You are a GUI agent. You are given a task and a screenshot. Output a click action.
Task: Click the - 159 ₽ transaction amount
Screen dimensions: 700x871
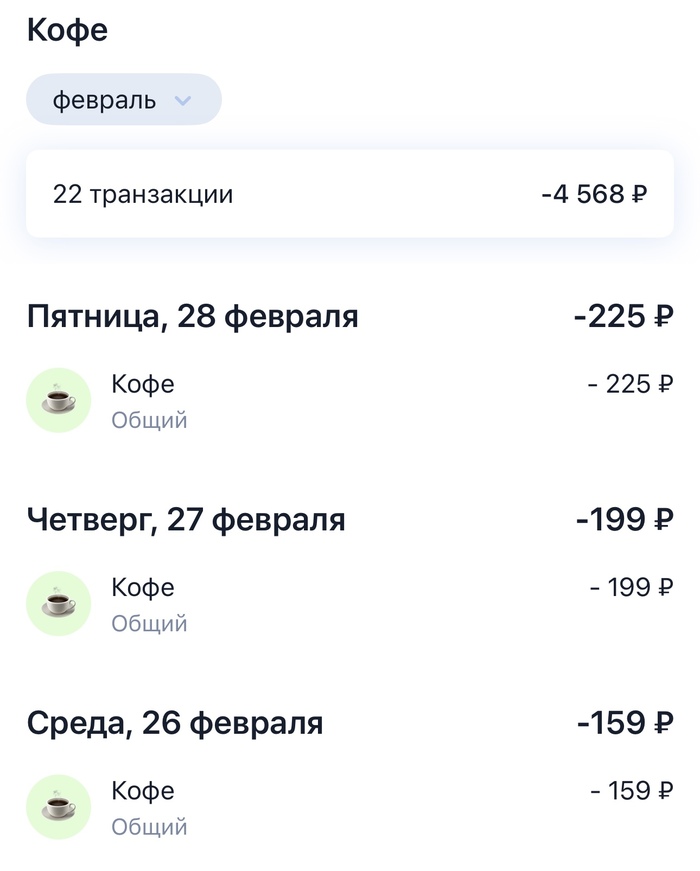[x=631, y=791]
